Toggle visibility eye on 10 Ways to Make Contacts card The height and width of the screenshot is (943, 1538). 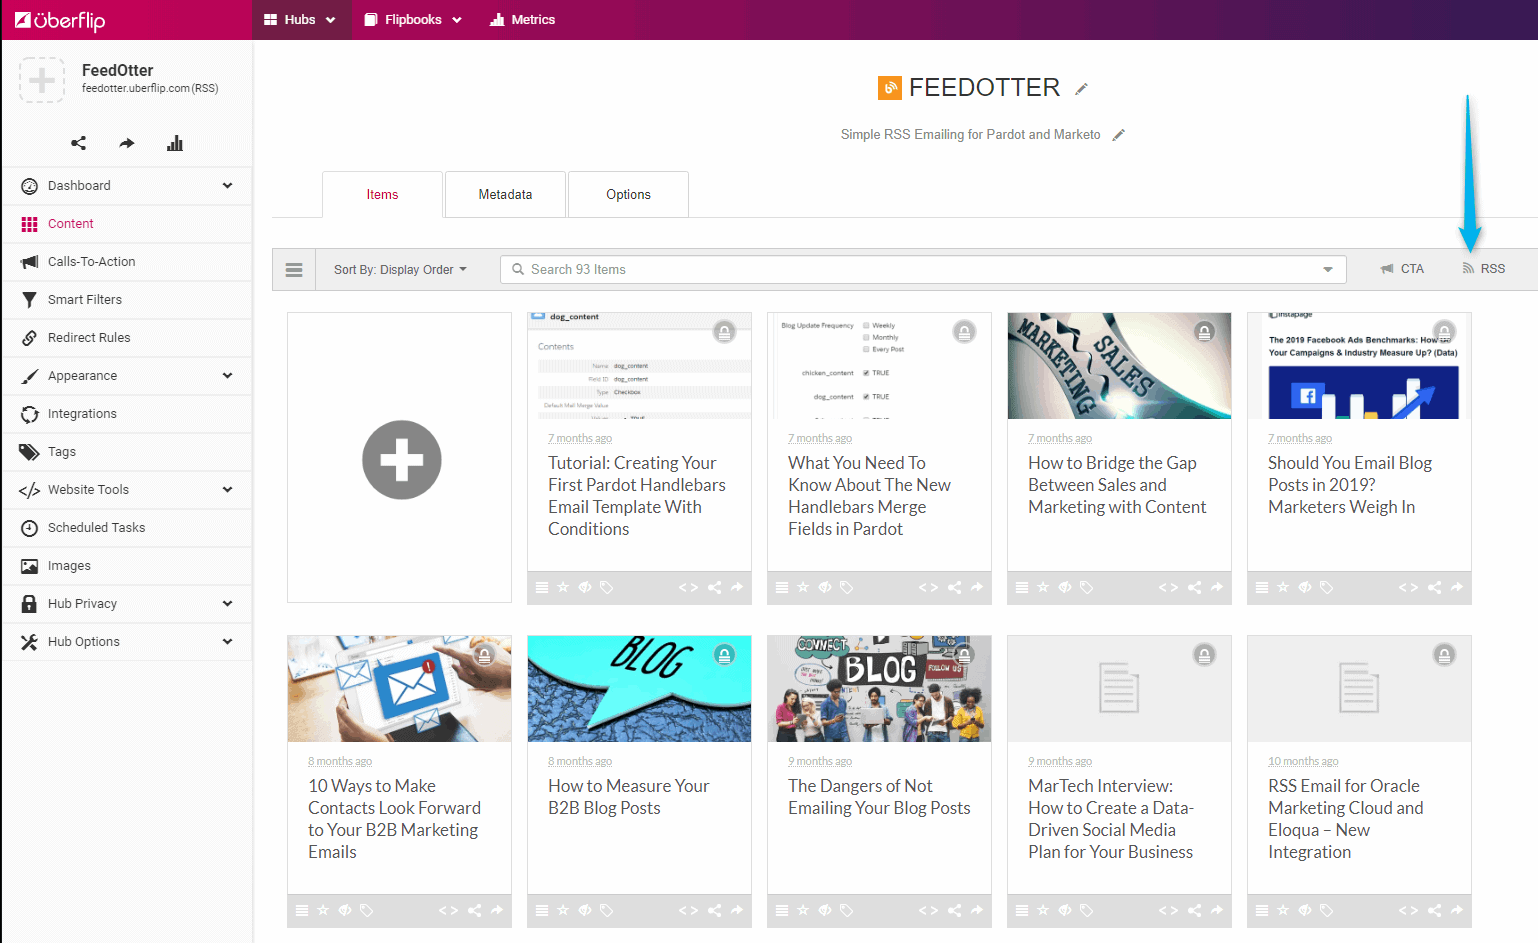coord(345,910)
